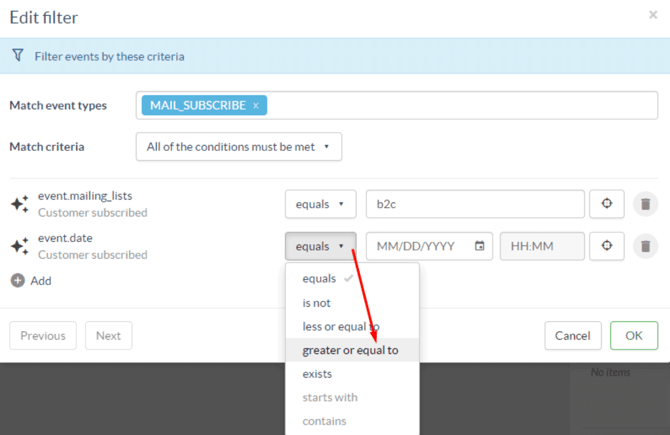
Task: Click the Cancel button
Action: tap(572, 336)
